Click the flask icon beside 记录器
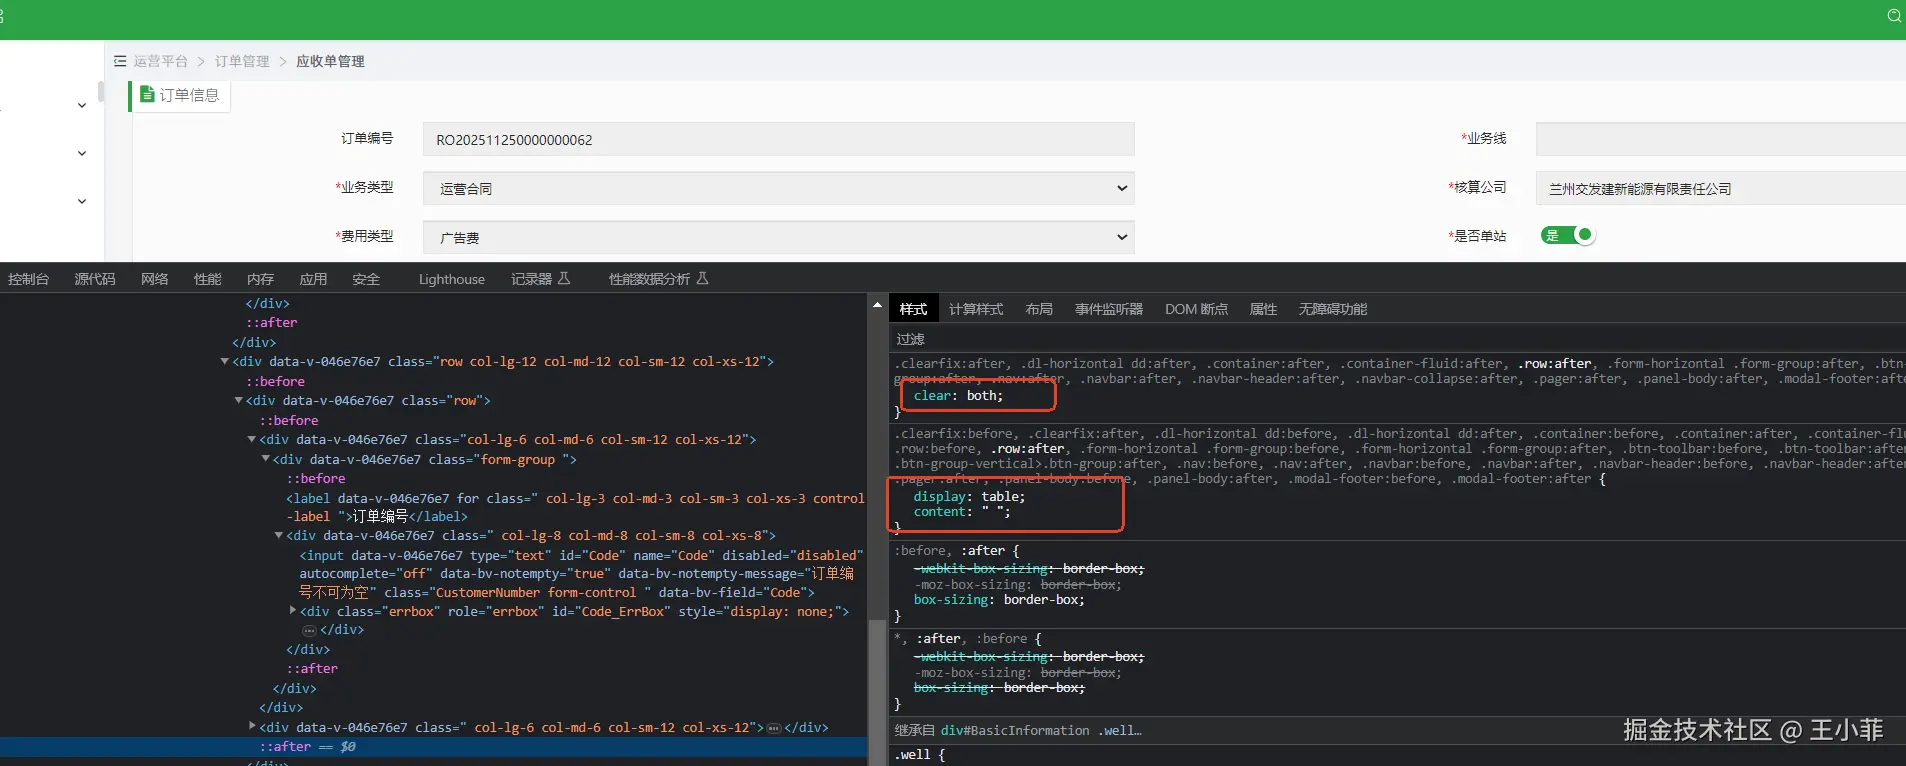The image size is (1906, 766). [x=564, y=278]
